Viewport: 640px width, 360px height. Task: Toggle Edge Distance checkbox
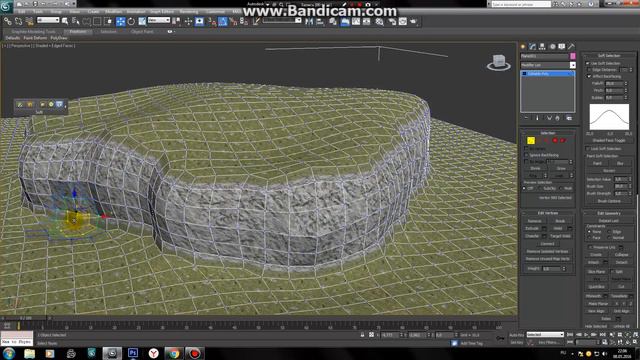[589, 70]
